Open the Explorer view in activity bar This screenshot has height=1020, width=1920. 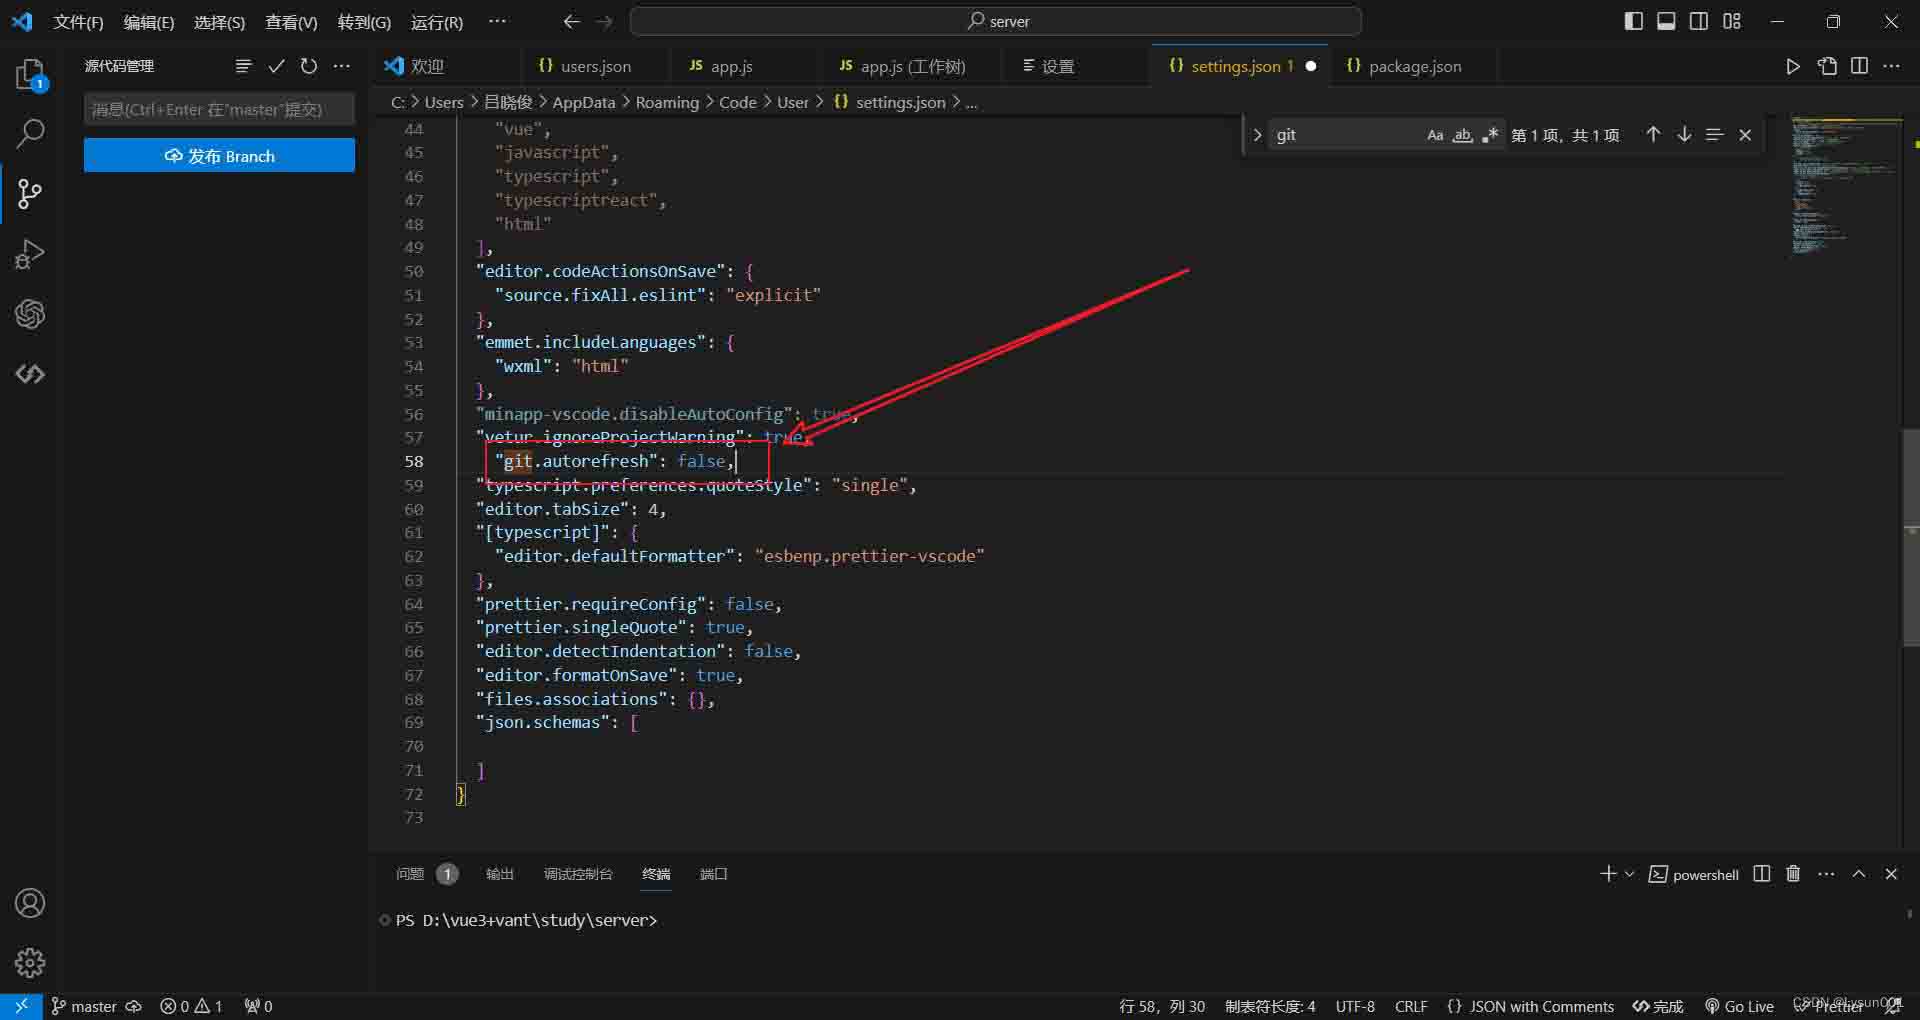pos(30,74)
